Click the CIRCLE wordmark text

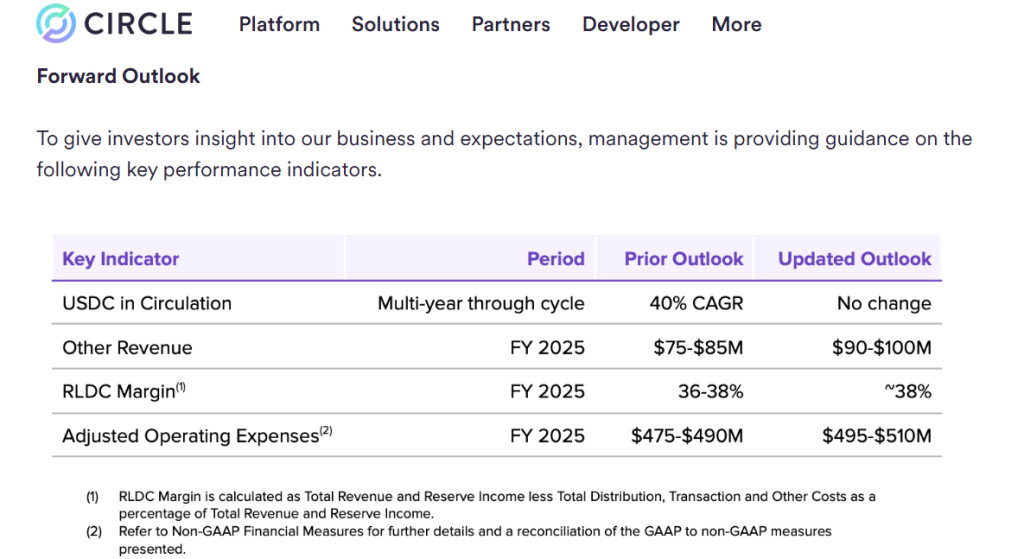[x=138, y=24]
